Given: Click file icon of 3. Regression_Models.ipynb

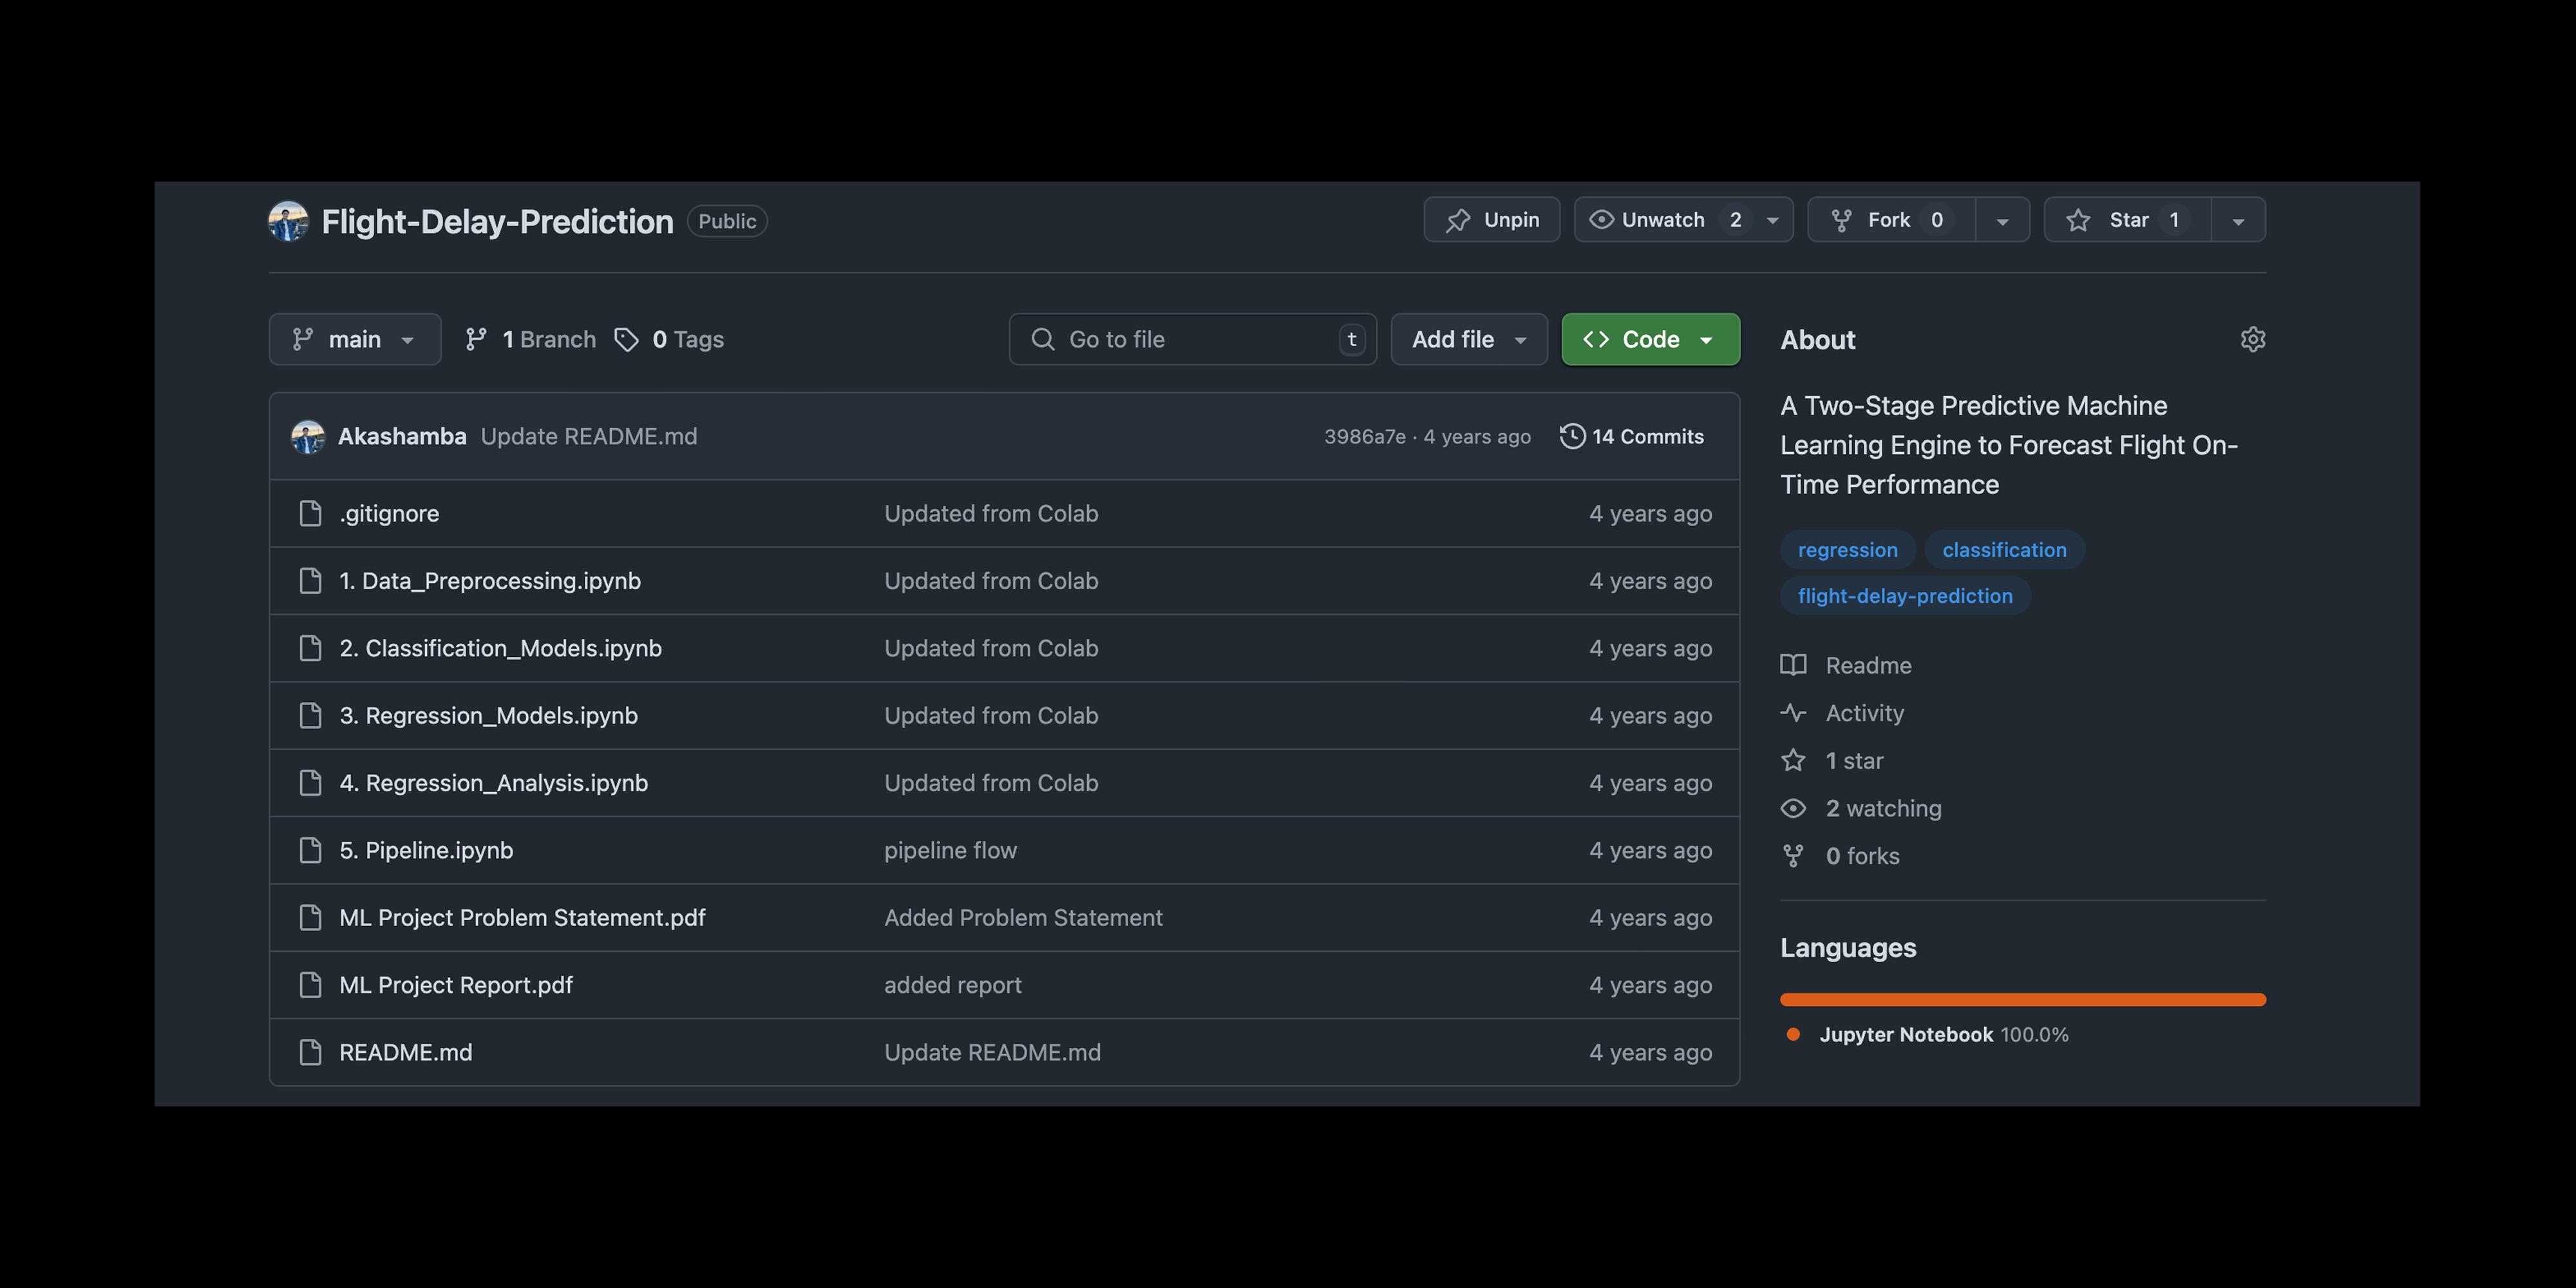Looking at the screenshot, I should coord(310,715).
